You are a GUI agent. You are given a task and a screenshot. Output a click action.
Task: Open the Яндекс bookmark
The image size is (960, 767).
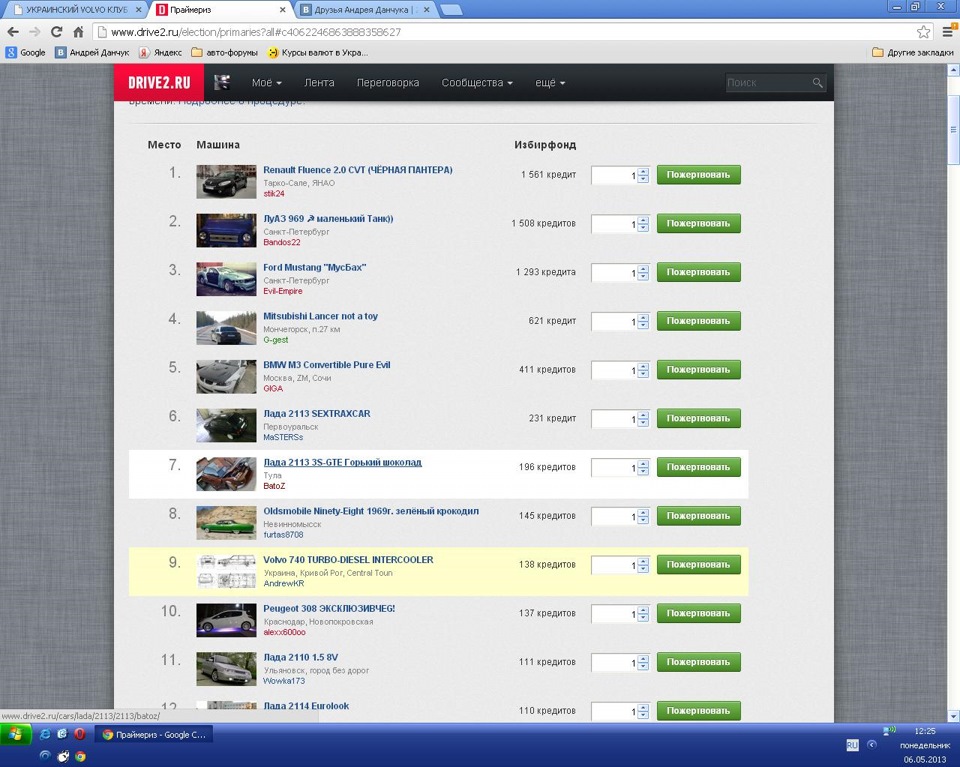[160, 53]
